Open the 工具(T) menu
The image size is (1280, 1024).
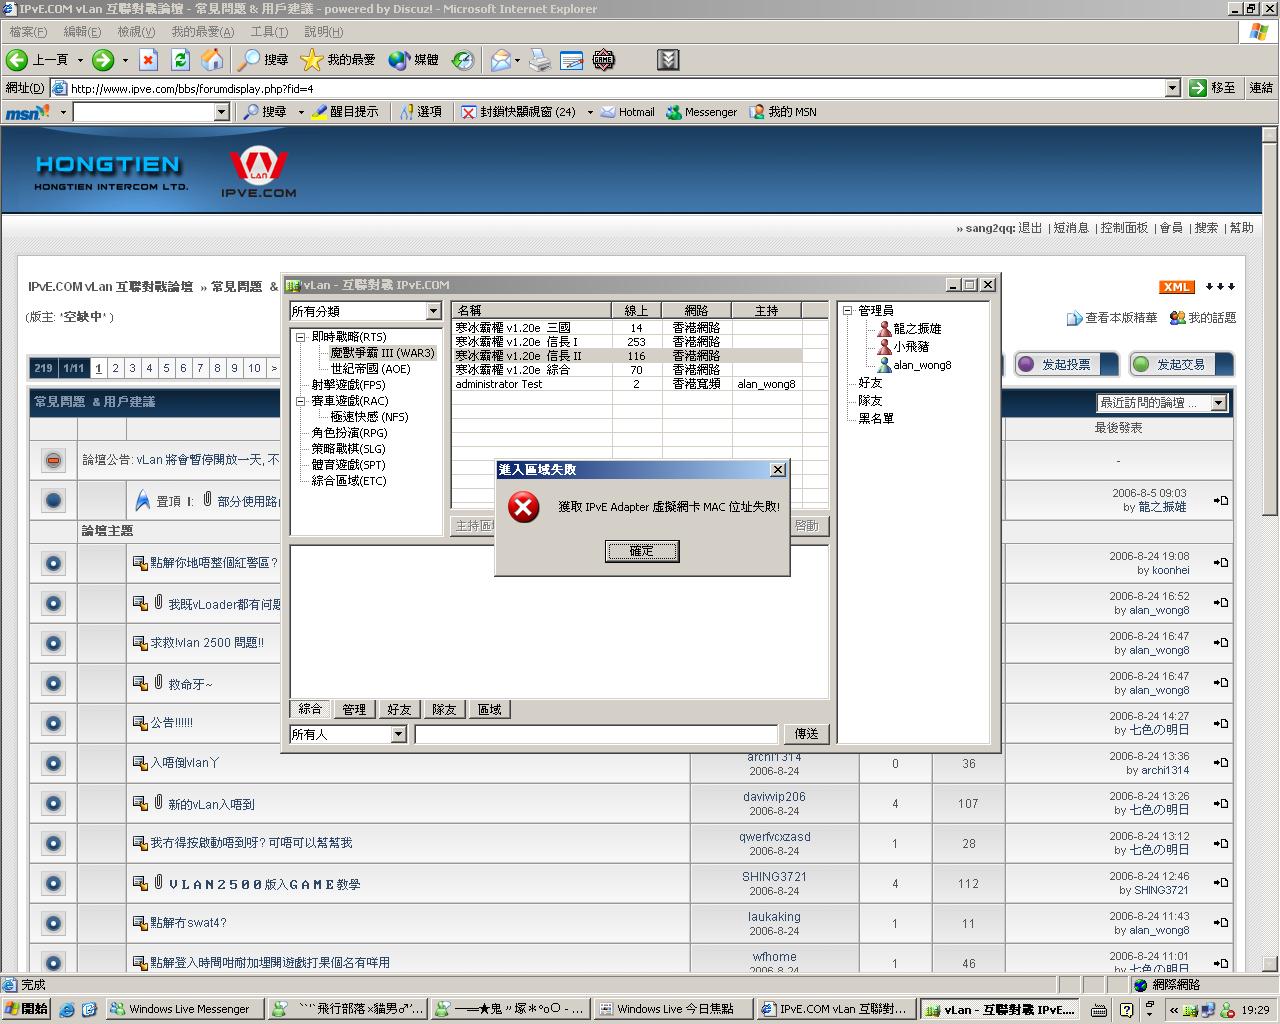point(268,32)
